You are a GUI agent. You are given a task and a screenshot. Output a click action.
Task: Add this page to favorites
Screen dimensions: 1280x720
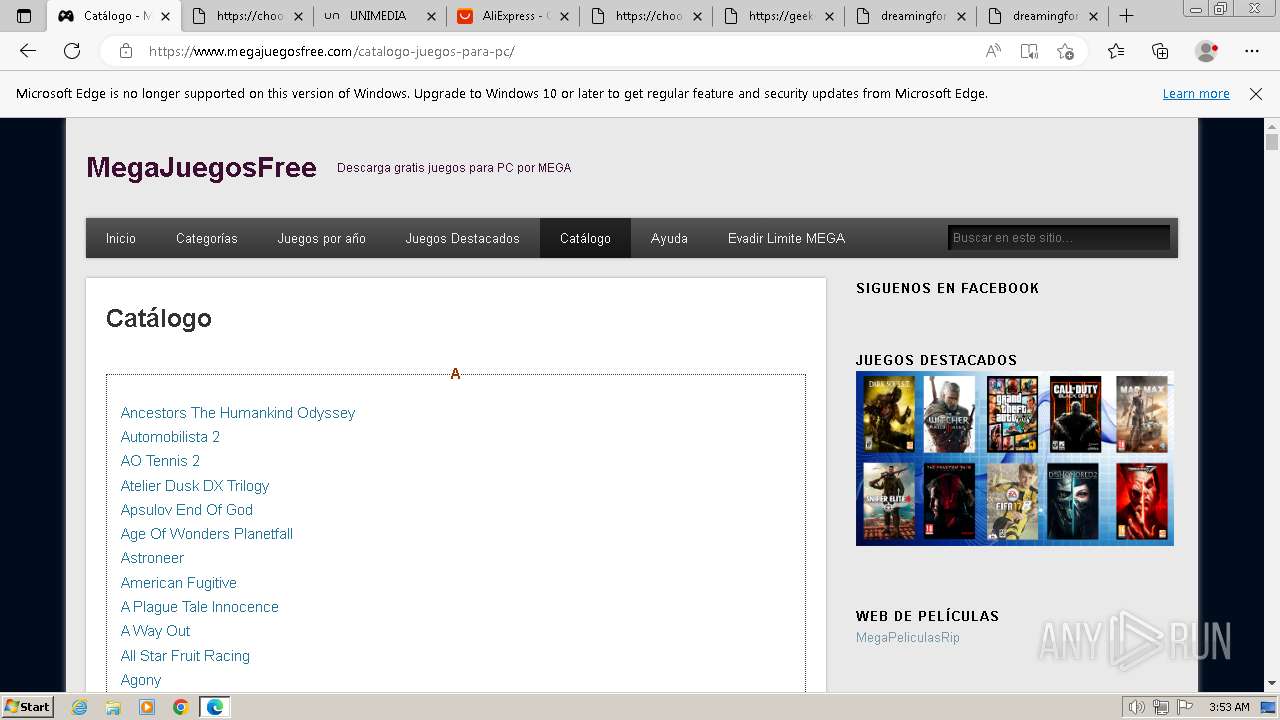point(1065,51)
